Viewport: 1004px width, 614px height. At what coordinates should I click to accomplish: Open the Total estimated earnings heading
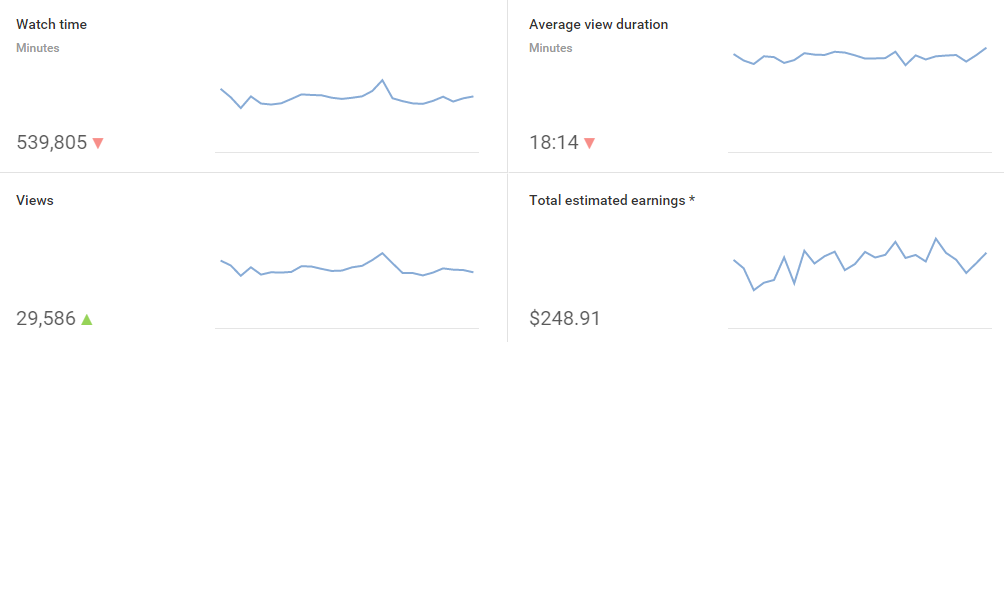pos(611,200)
